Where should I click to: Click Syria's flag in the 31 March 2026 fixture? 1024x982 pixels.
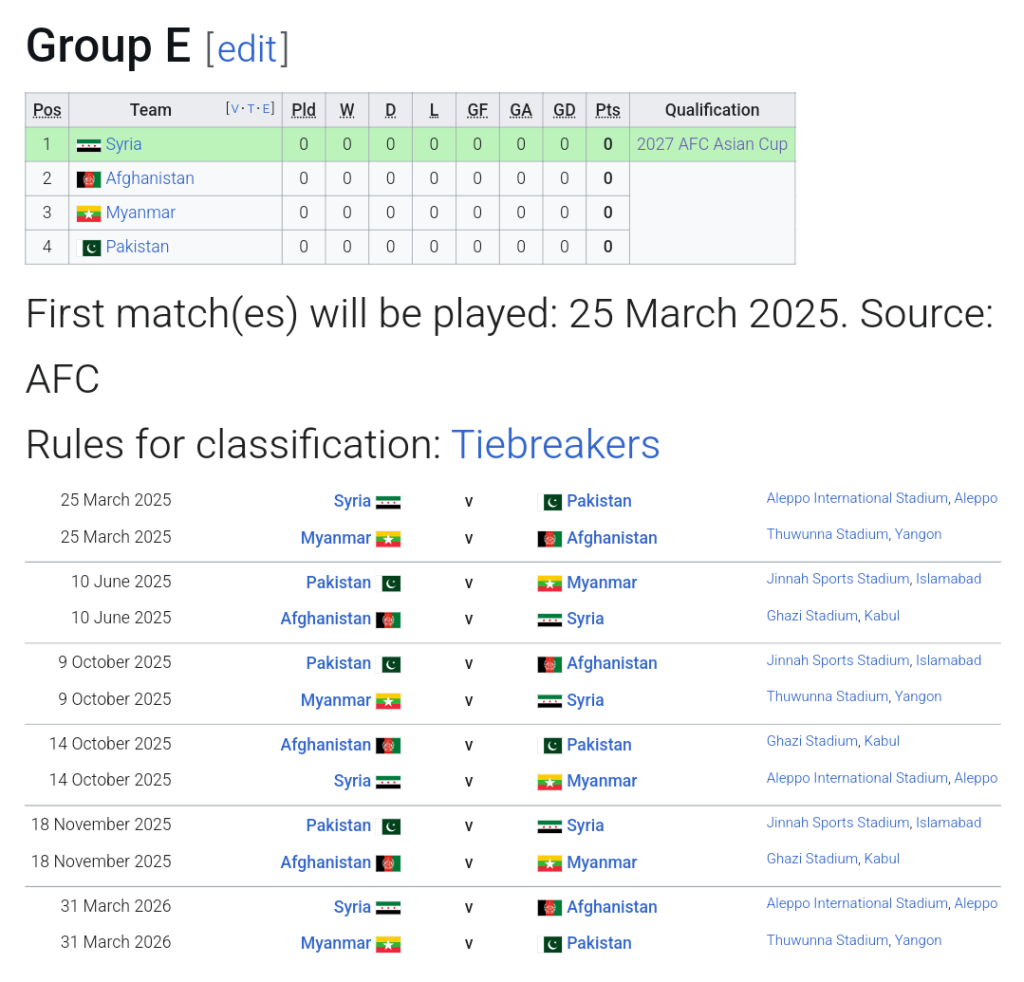pyautogui.click(x=388, y=908)
